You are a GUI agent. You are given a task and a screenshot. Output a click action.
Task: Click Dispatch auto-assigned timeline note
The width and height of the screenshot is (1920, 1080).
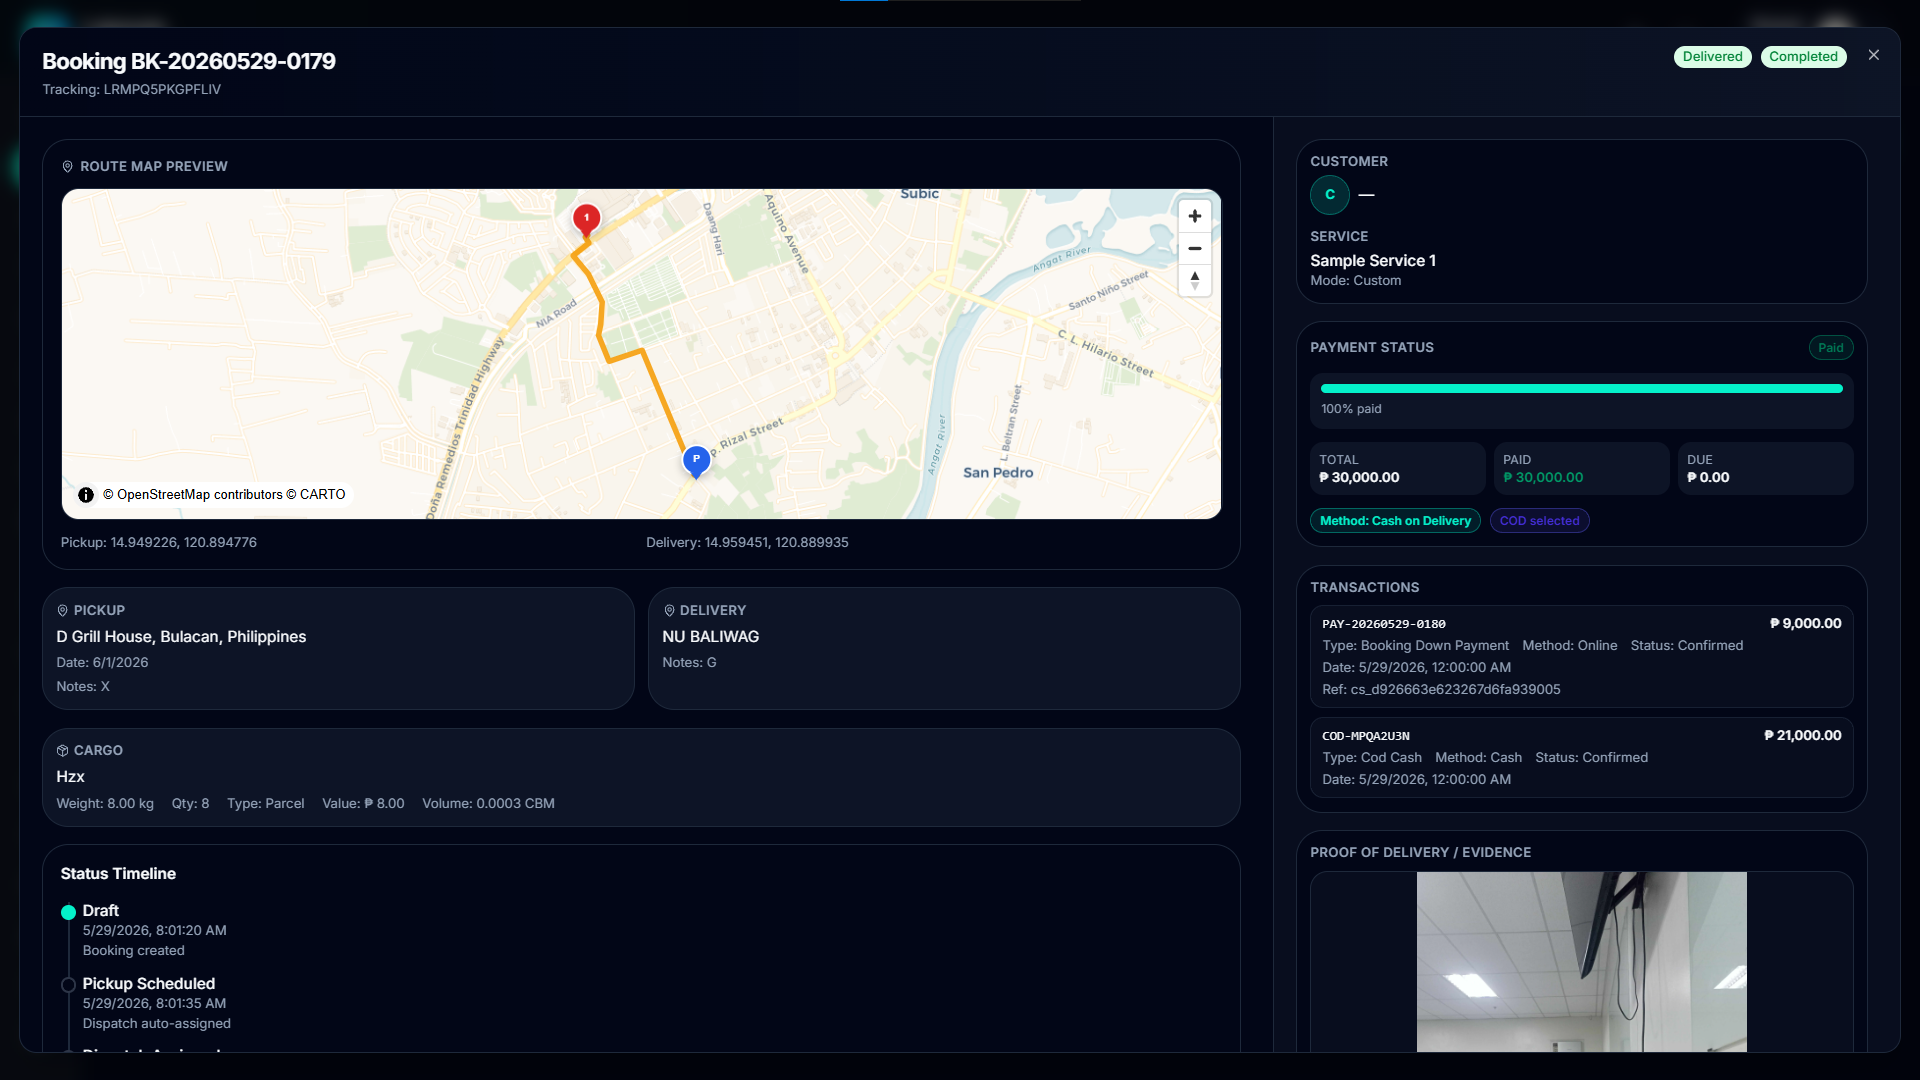click(156, 1024)
